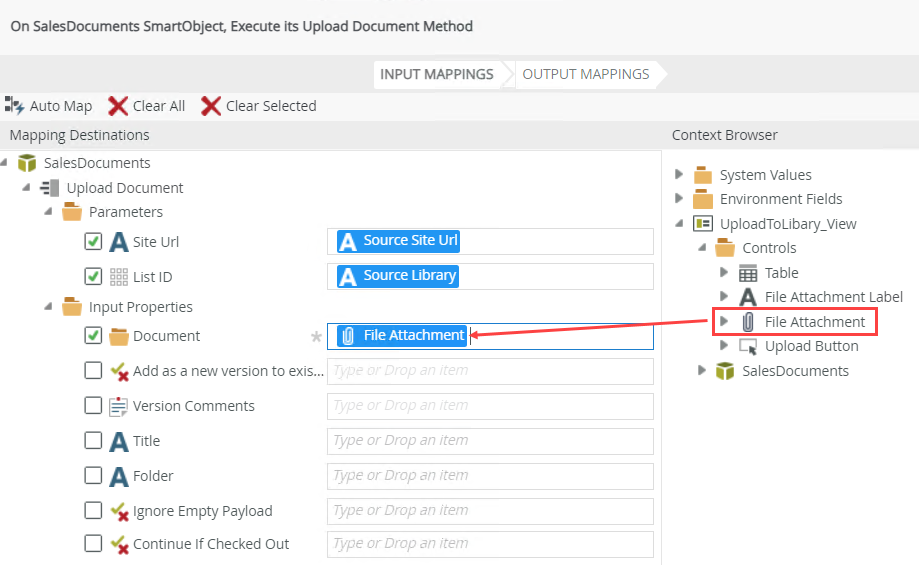Tick the Folder property checkbox

pyautogui.click(x=93, y=476)
